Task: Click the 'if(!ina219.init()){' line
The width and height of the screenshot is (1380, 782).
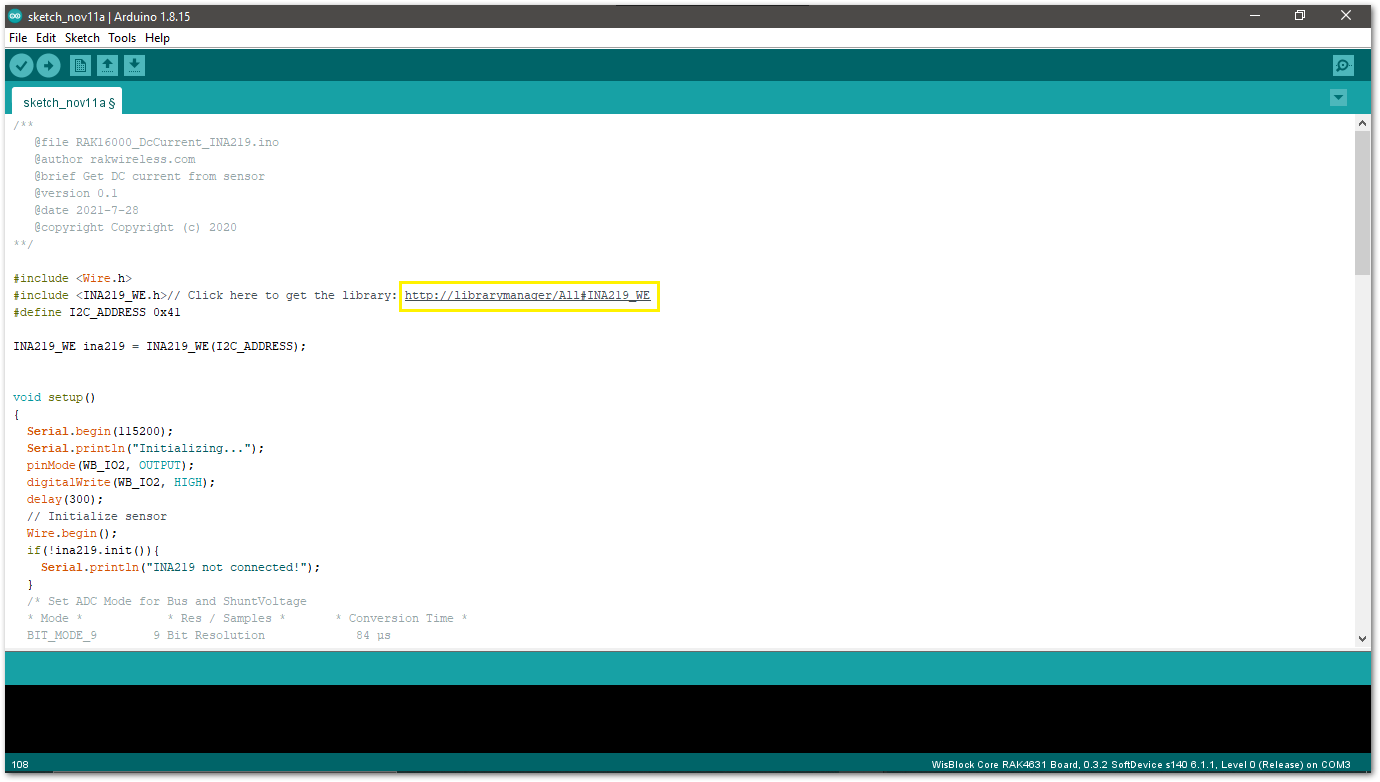Action: [x=93, y=550]
